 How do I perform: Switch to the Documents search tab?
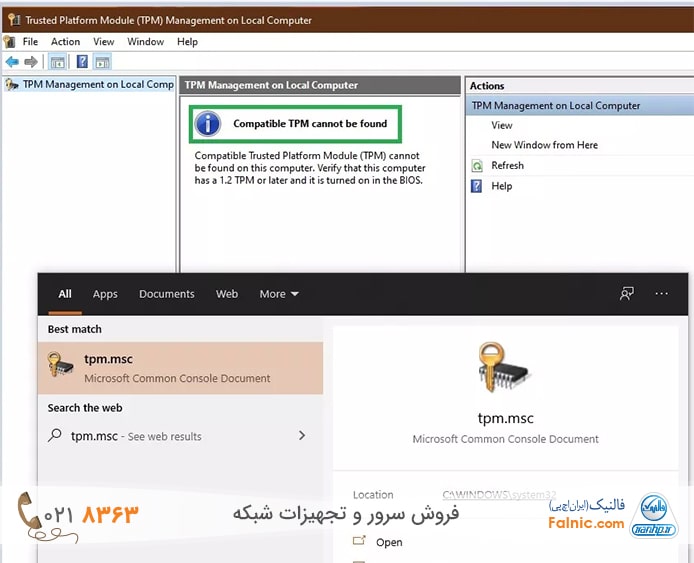point(166,294)
